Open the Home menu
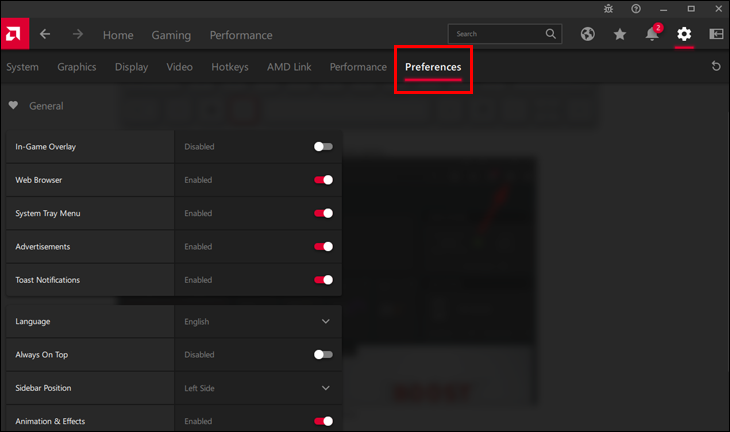The width and height of the screenshot is (730, 432). point(118,35)
